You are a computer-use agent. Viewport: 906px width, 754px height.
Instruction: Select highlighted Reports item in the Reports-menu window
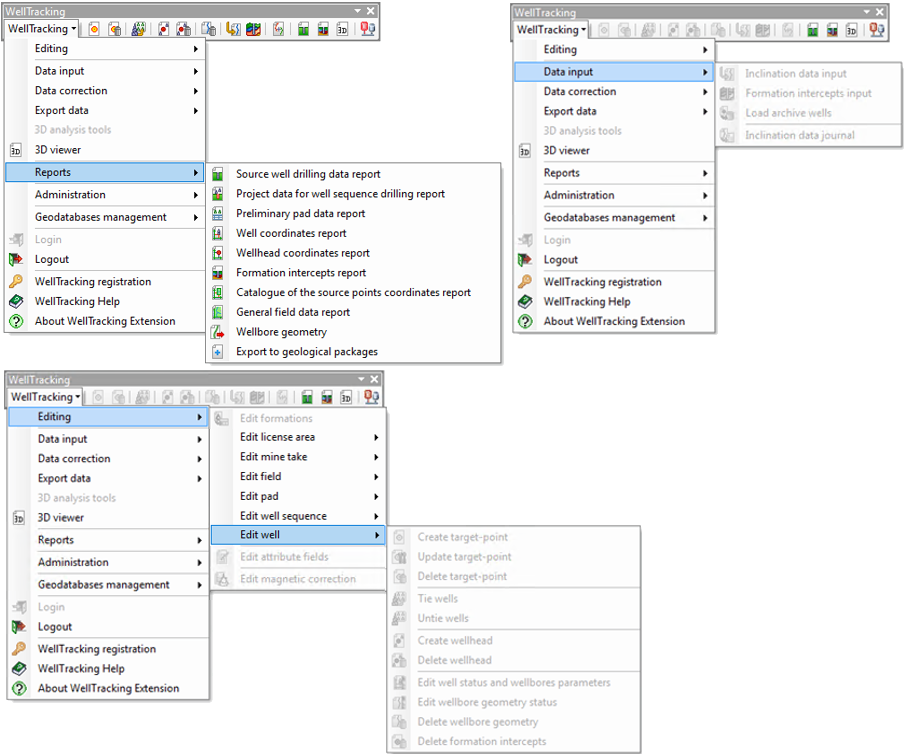coord(105,172)
